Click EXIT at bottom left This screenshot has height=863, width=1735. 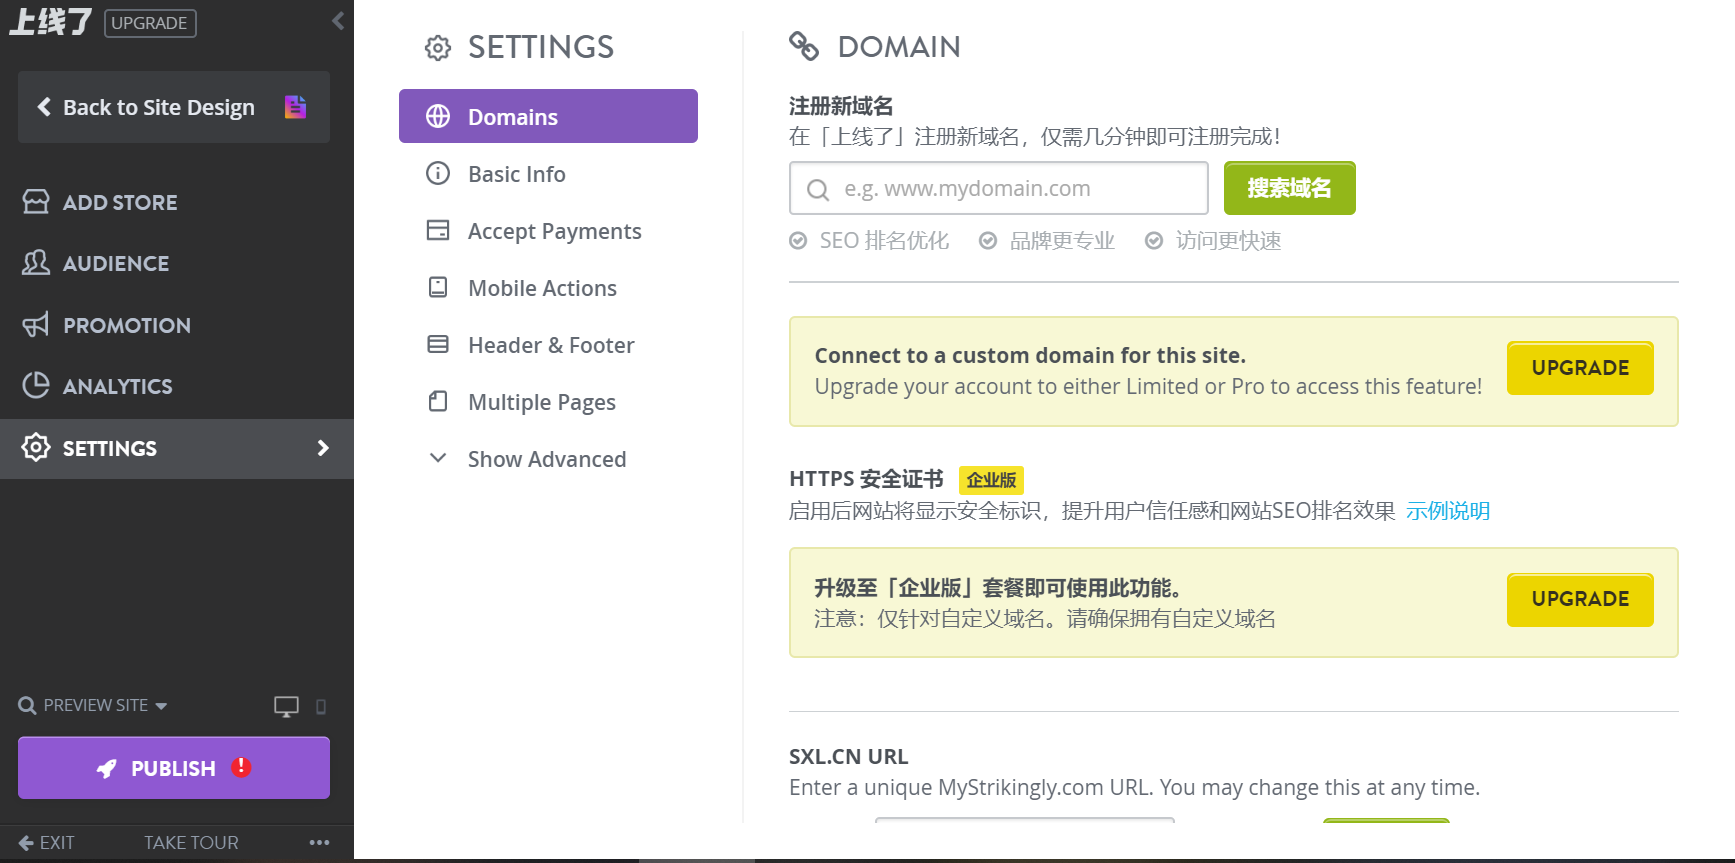click(x=46, y=843)
